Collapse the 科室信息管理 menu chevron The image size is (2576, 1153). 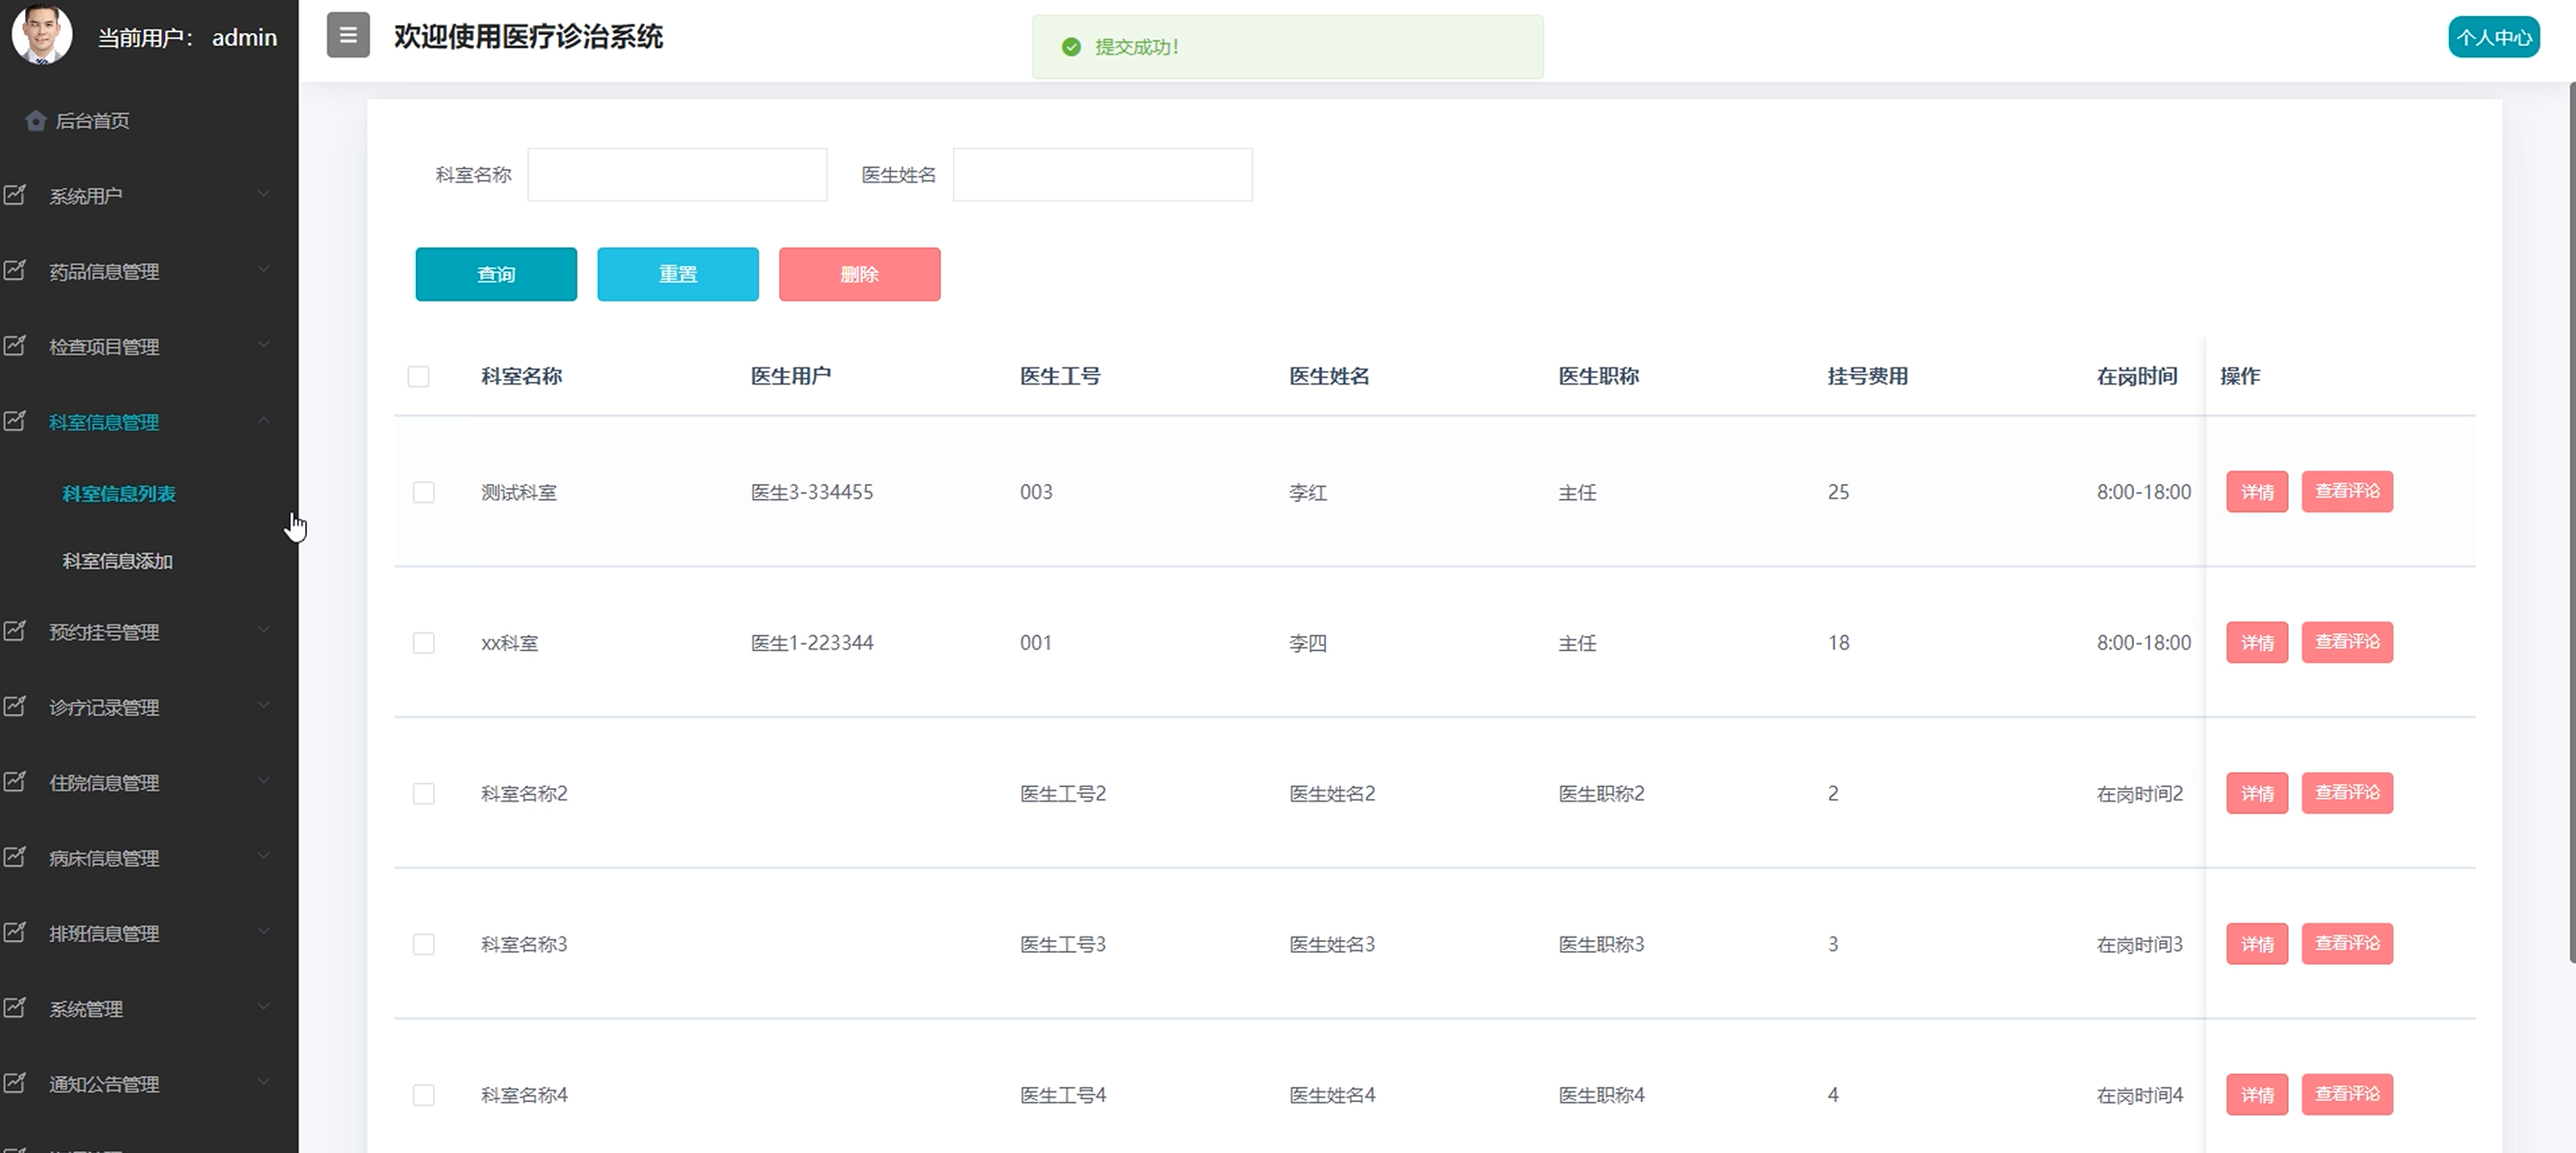[x=264, y=421]
